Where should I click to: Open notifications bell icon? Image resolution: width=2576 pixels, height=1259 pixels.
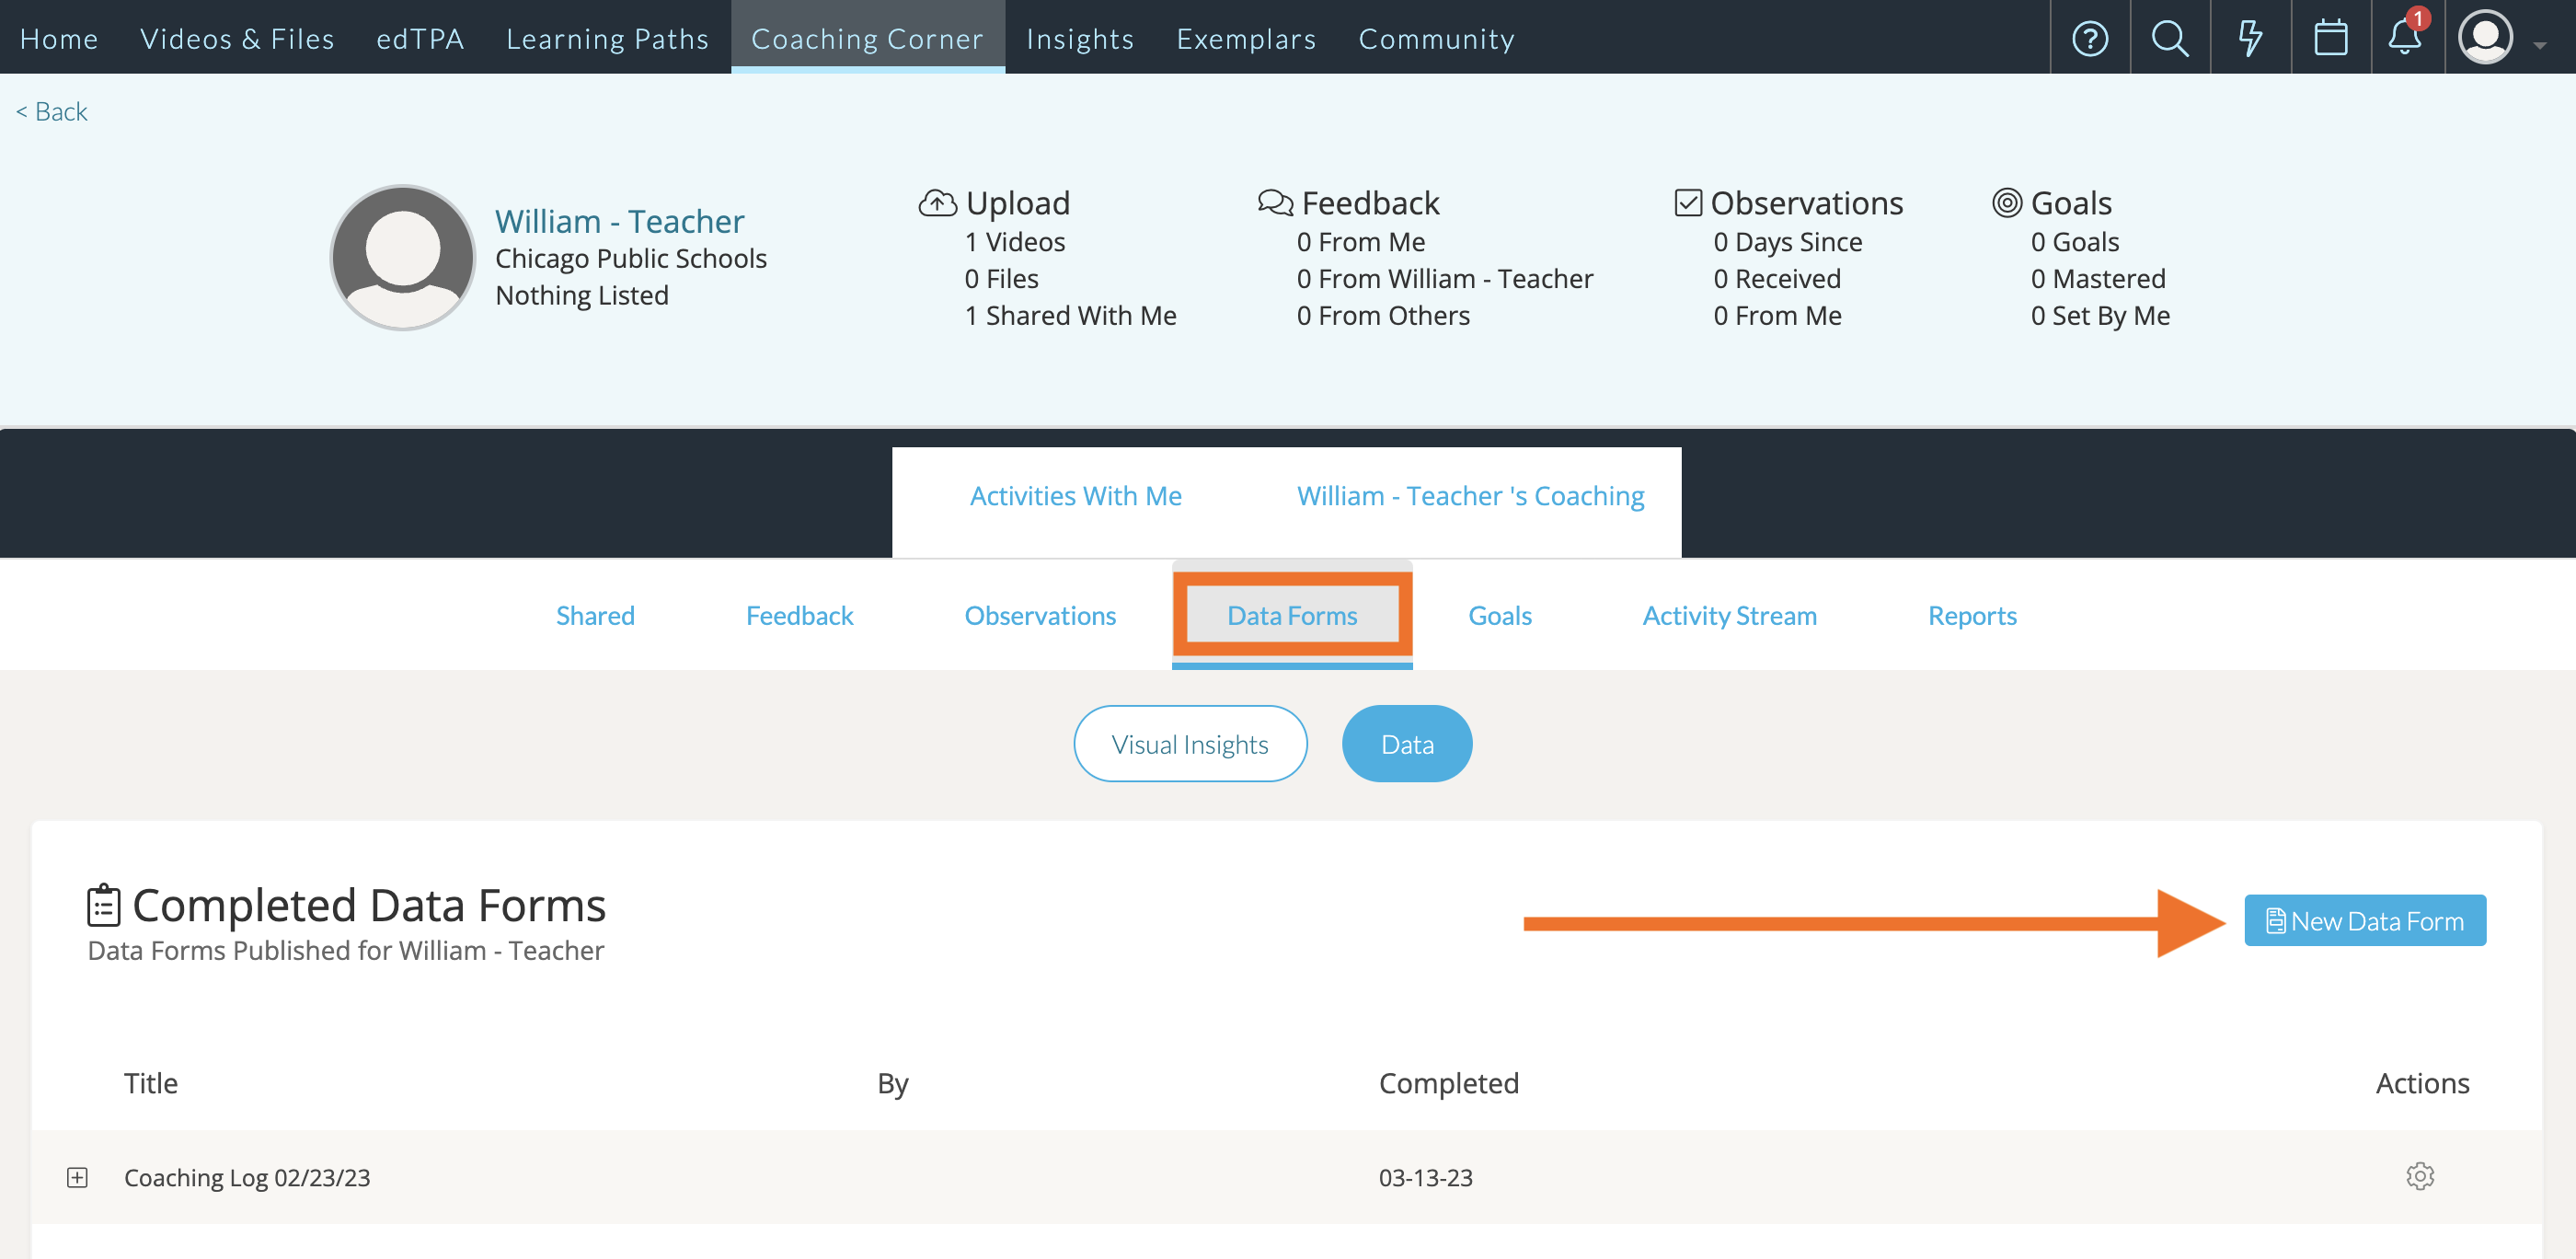[x=2405, y=38]
